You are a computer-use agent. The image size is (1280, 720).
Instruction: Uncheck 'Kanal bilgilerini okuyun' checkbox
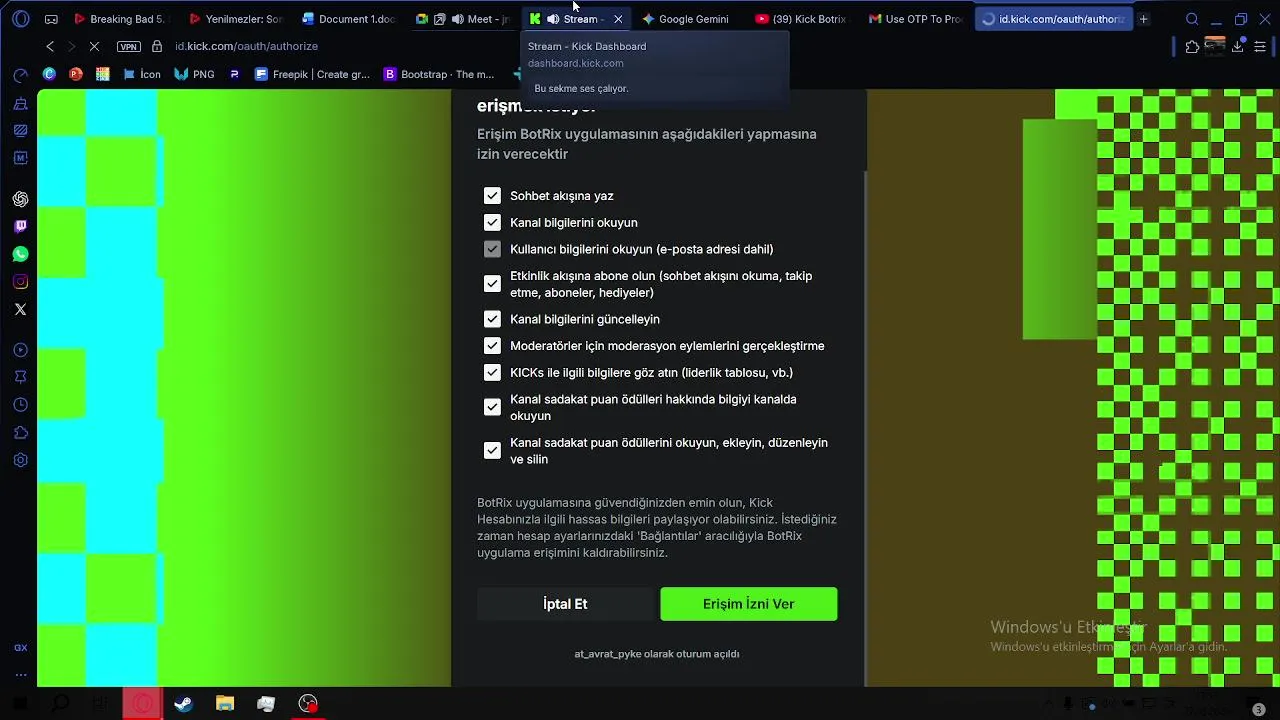pyautogui.click(x=492, y=222)
